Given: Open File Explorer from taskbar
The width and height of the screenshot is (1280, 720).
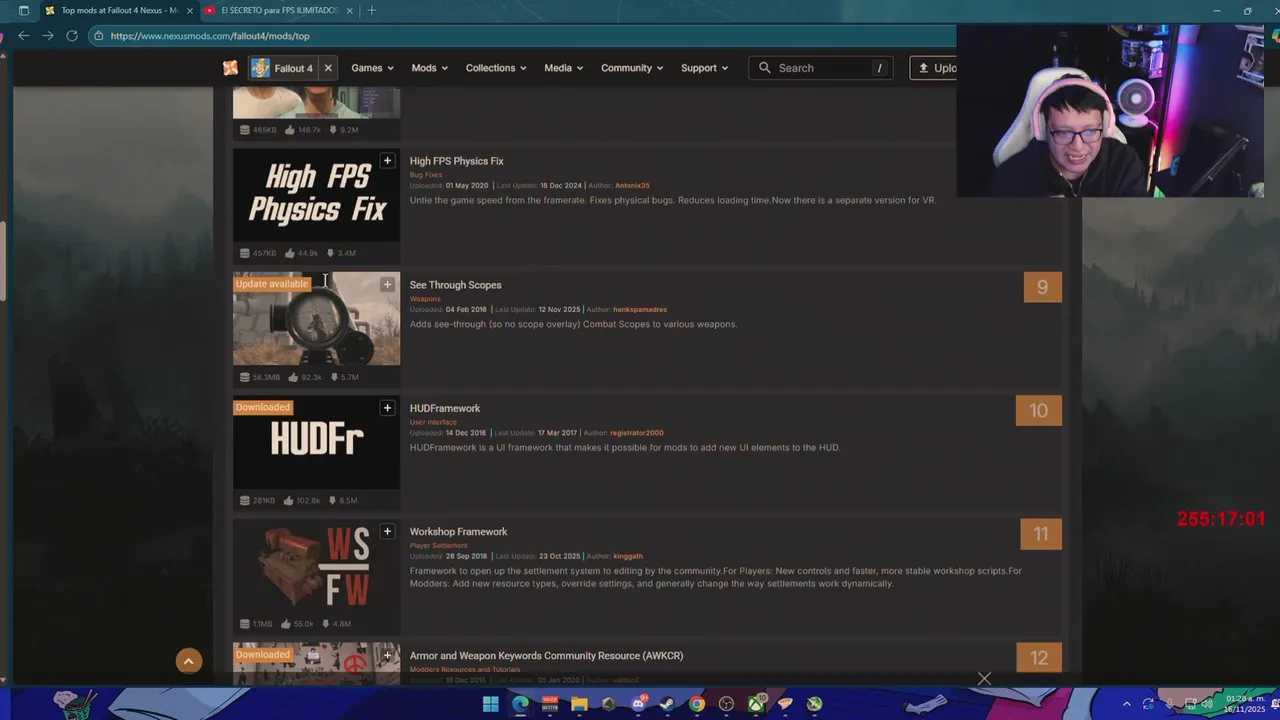Looking at the screenshot, I should point(579,704).
